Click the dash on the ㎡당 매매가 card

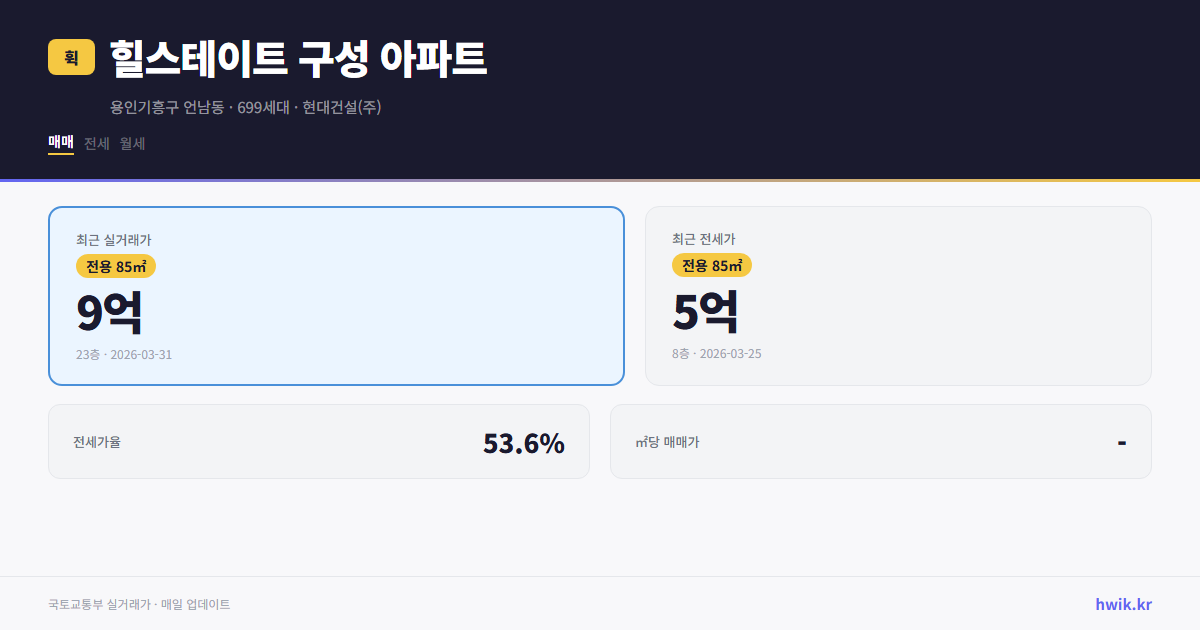[1122, 441]
